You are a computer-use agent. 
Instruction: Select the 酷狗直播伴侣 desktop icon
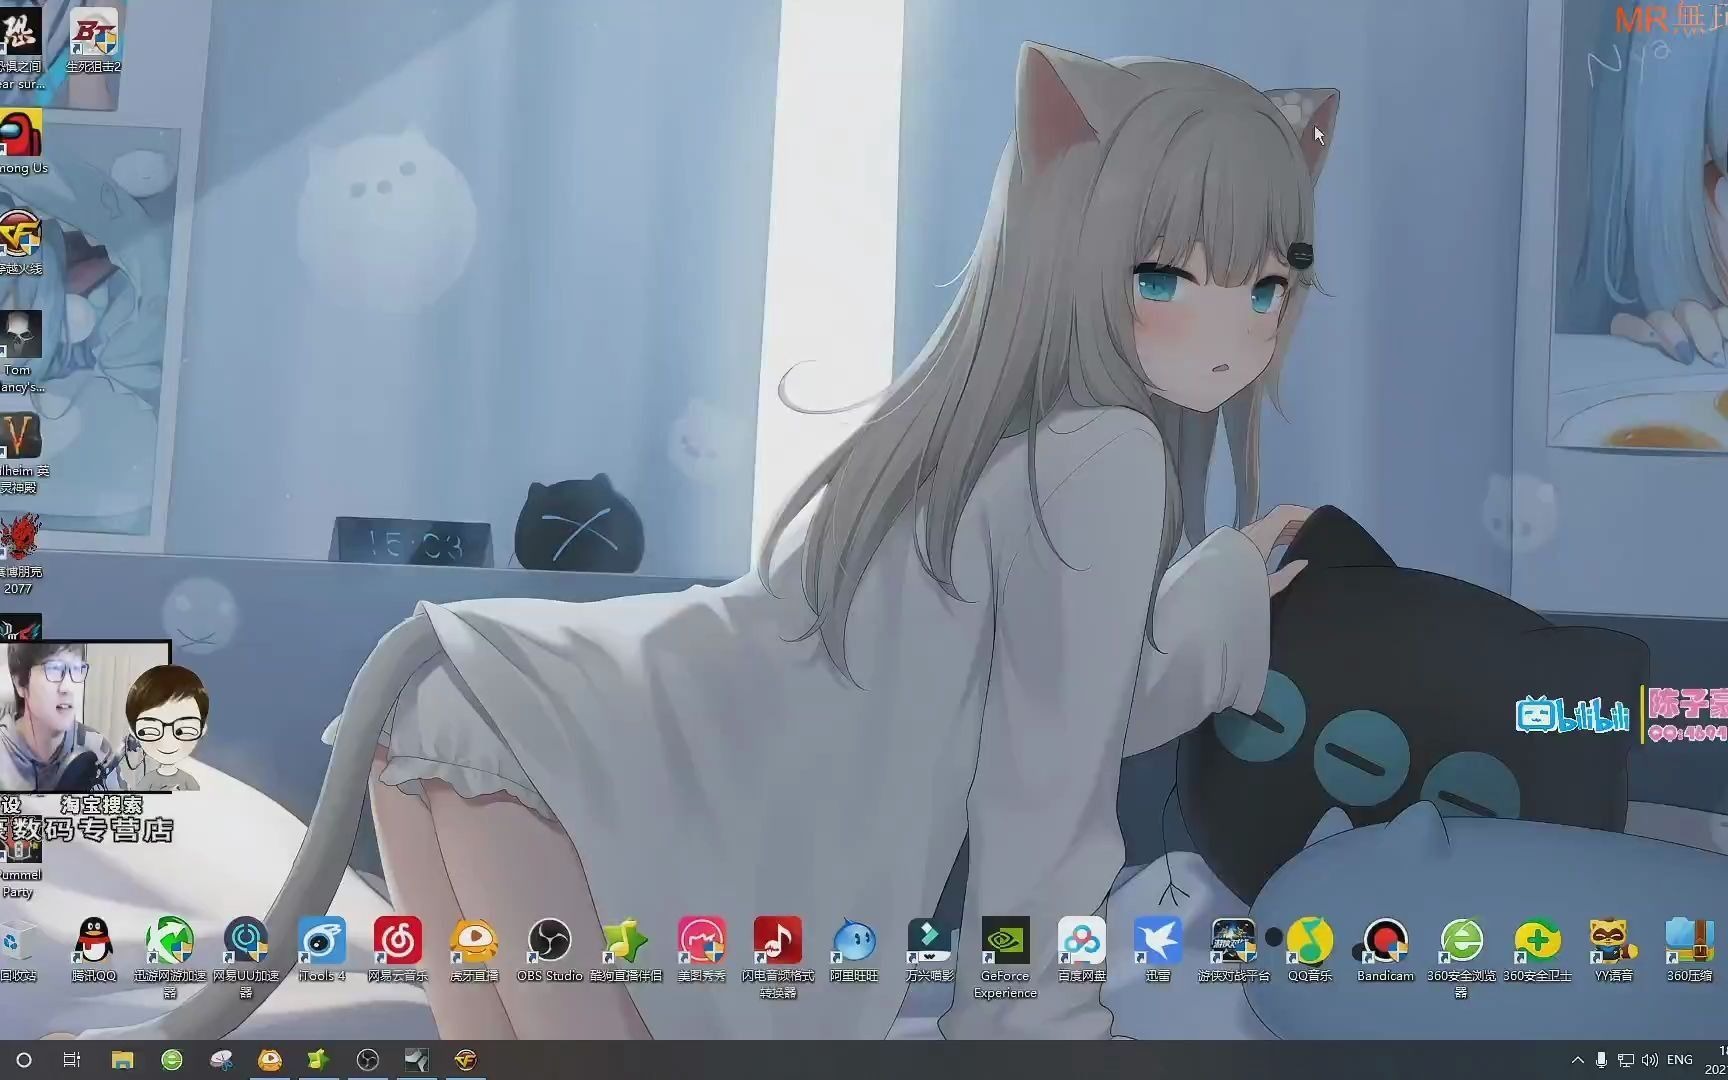coord(626,949)
